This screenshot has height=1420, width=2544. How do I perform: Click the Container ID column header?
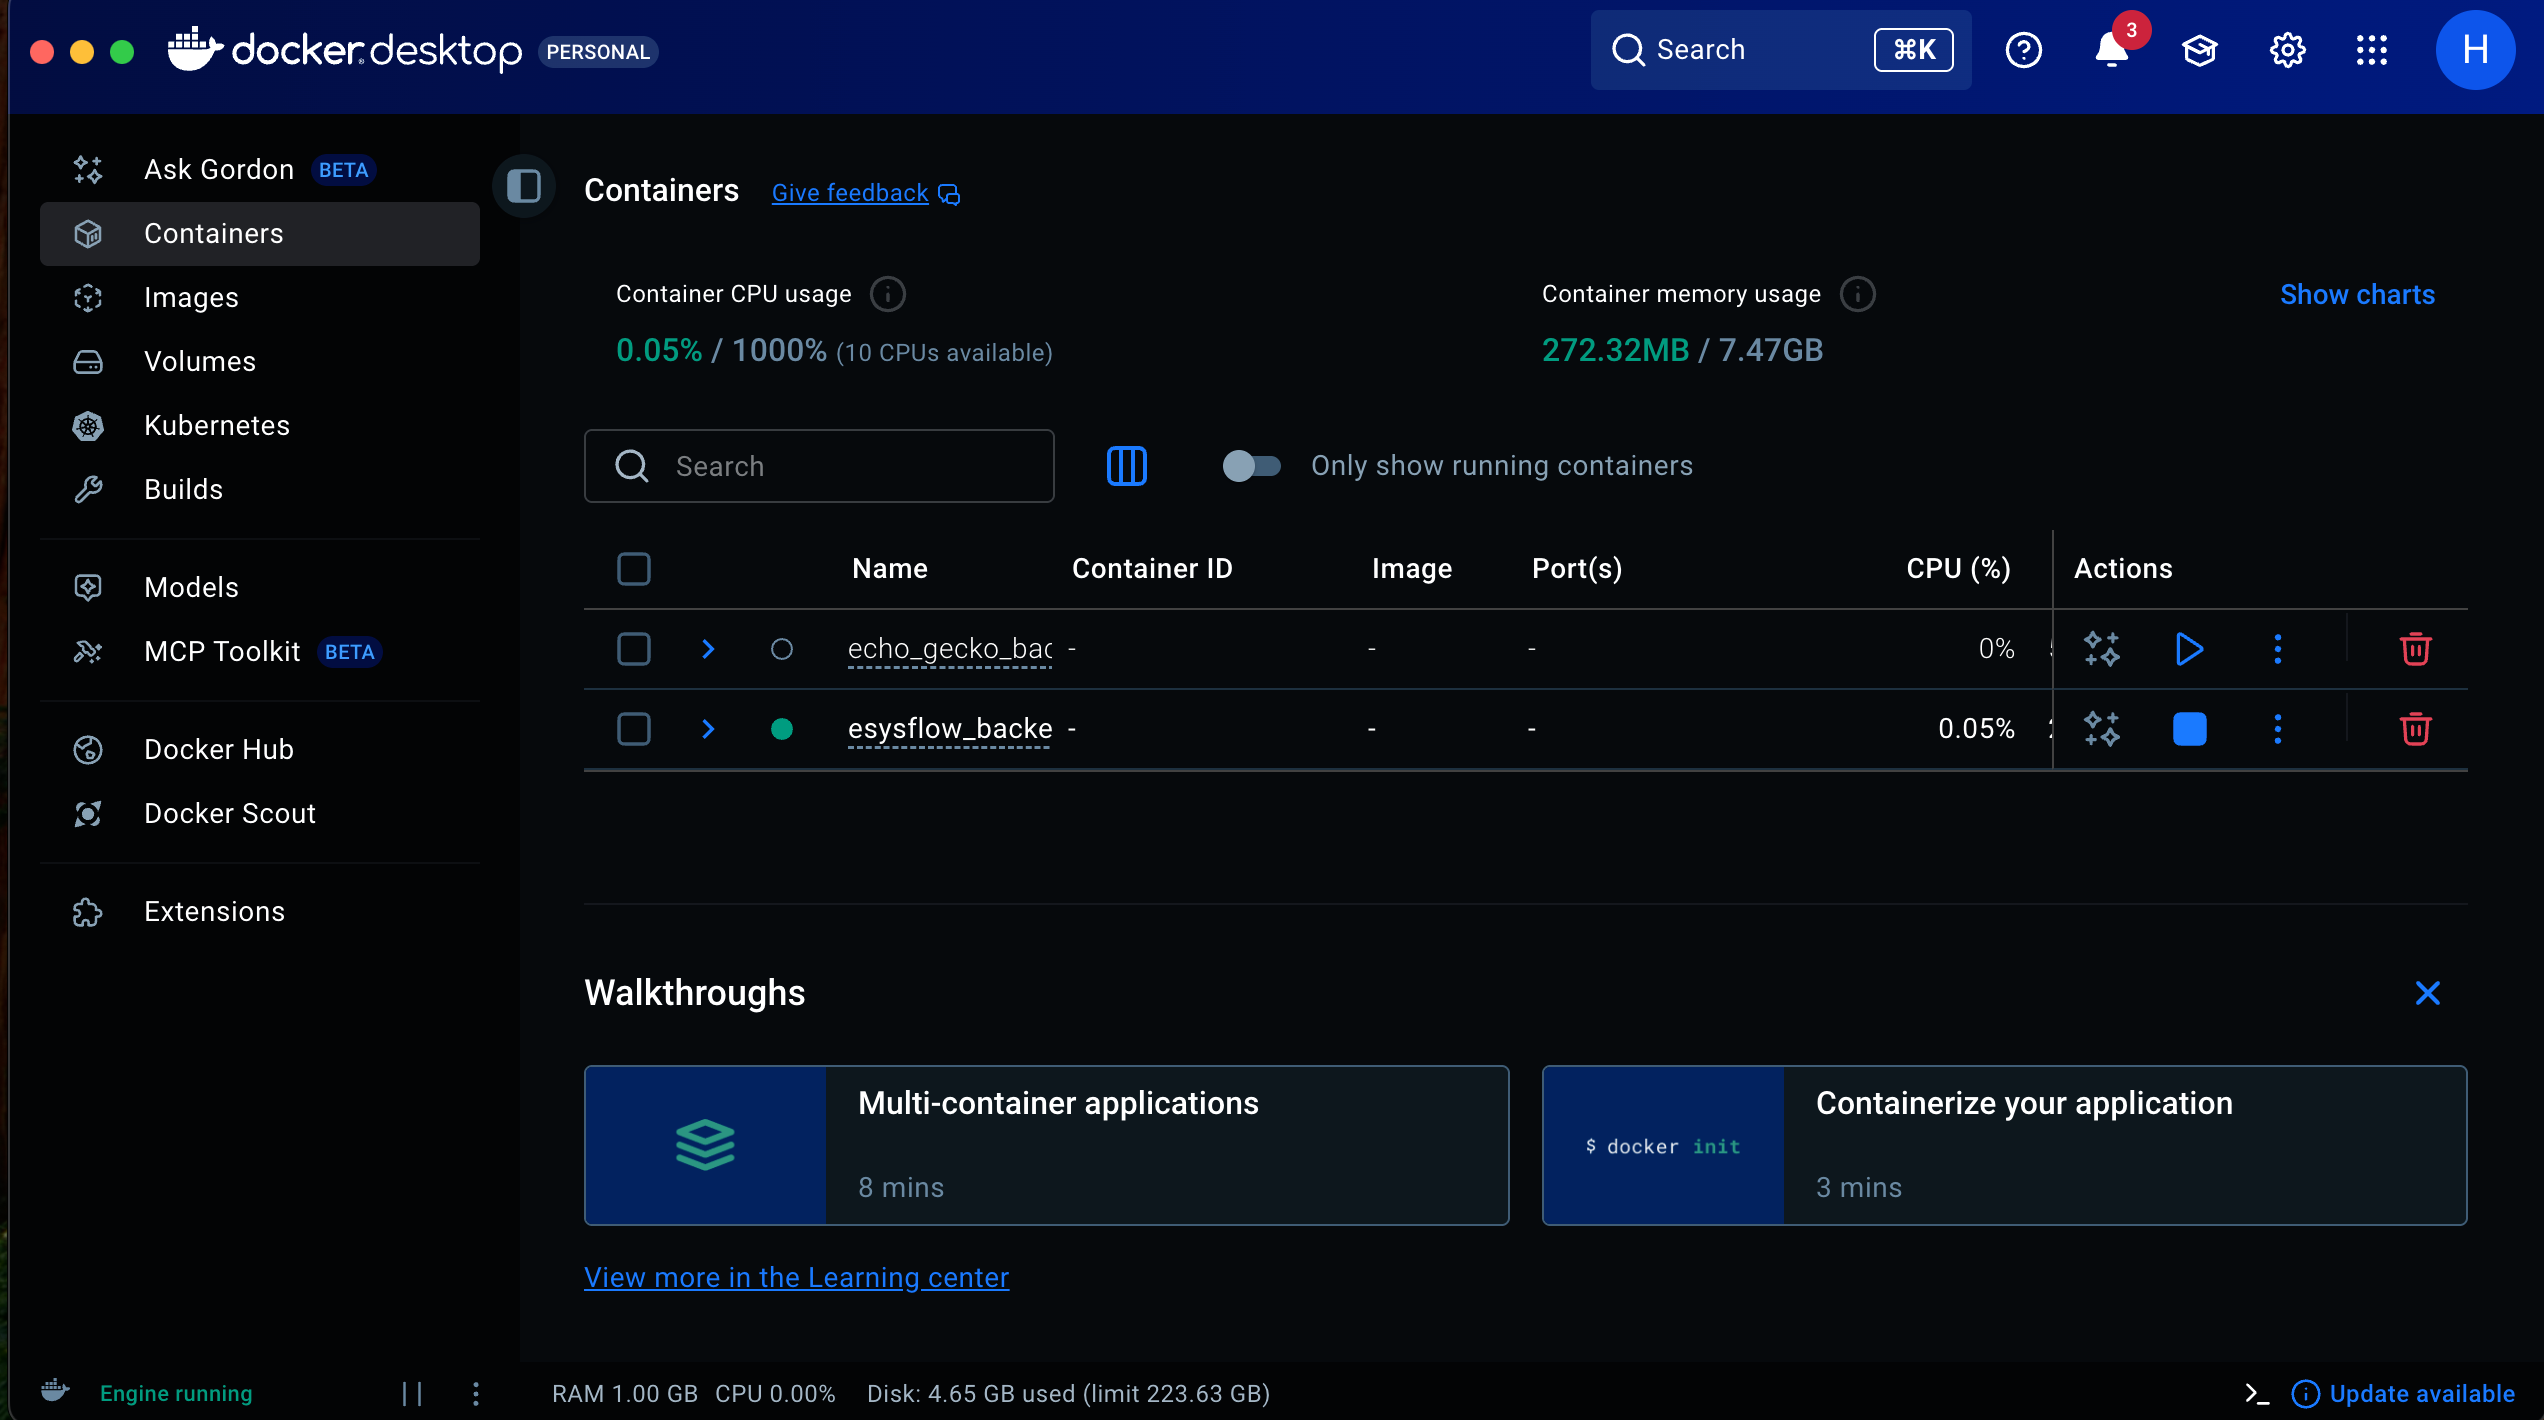(1152, 569)
